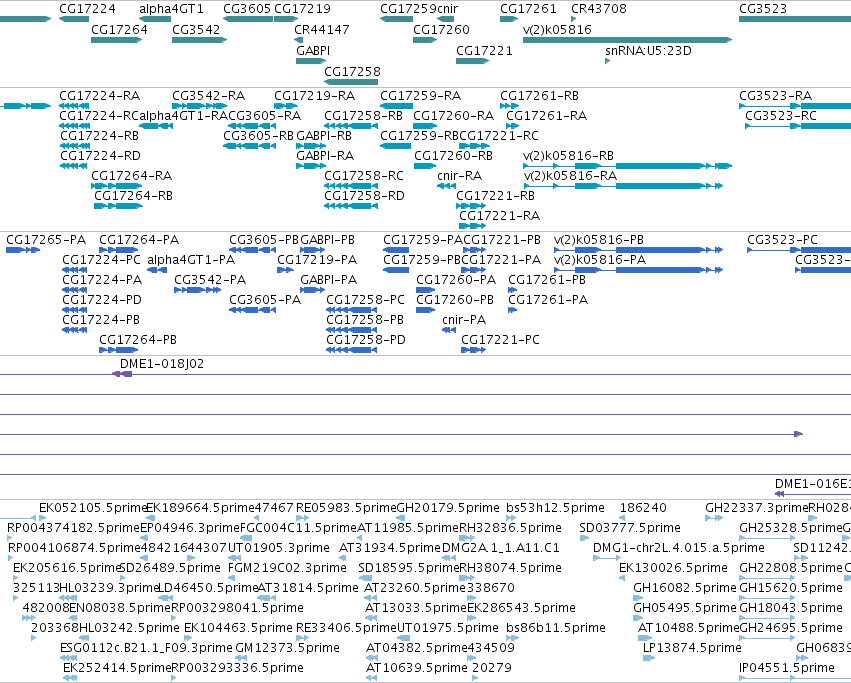This screenshot has height=683, width=851.
Task: Select transcript CG17221-RA label
Action: pos(499,216)
